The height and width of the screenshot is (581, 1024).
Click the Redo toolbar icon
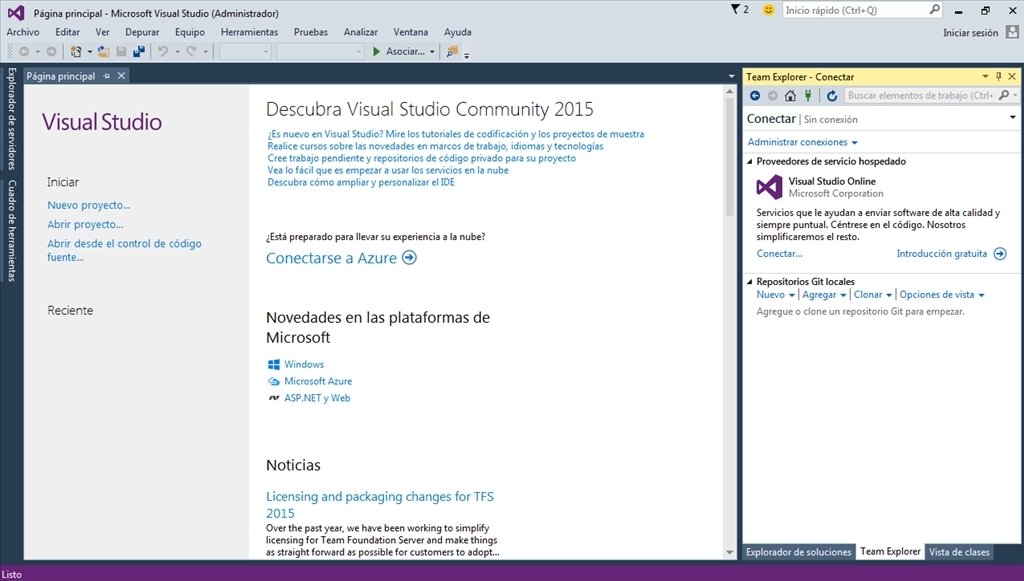click(191, 52)
